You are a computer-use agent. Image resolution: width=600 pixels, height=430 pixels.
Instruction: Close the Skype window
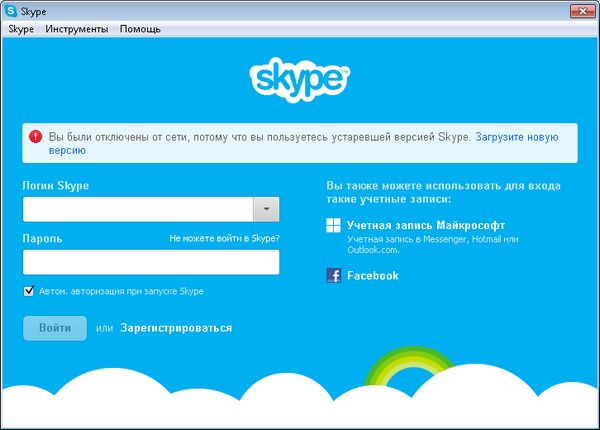click(582, 11)
